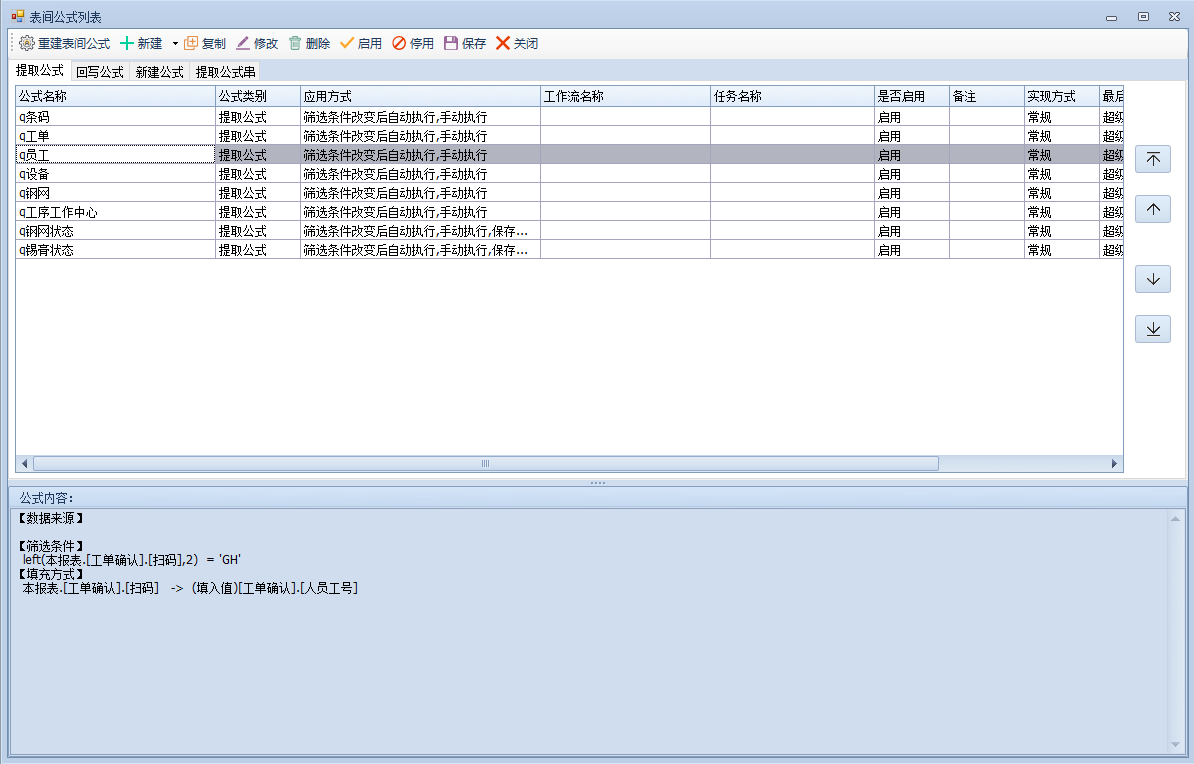Switch to the 新建公式 tab
This screenshot has width=1194, height=764.
pos(159,72)
